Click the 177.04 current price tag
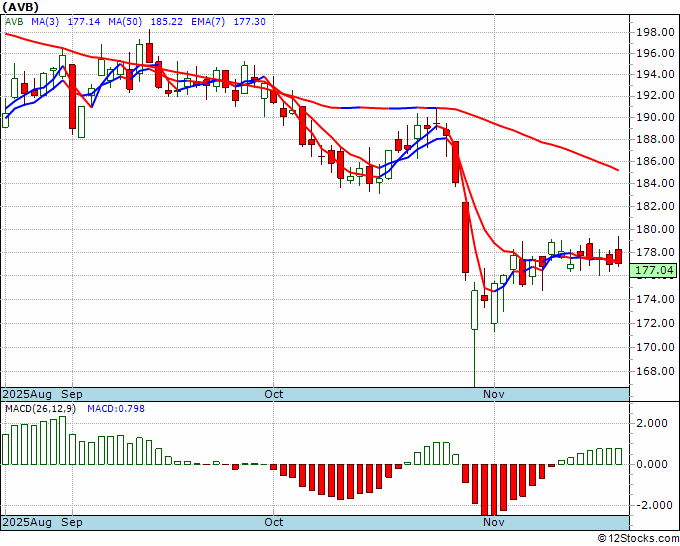 (654, 271)
